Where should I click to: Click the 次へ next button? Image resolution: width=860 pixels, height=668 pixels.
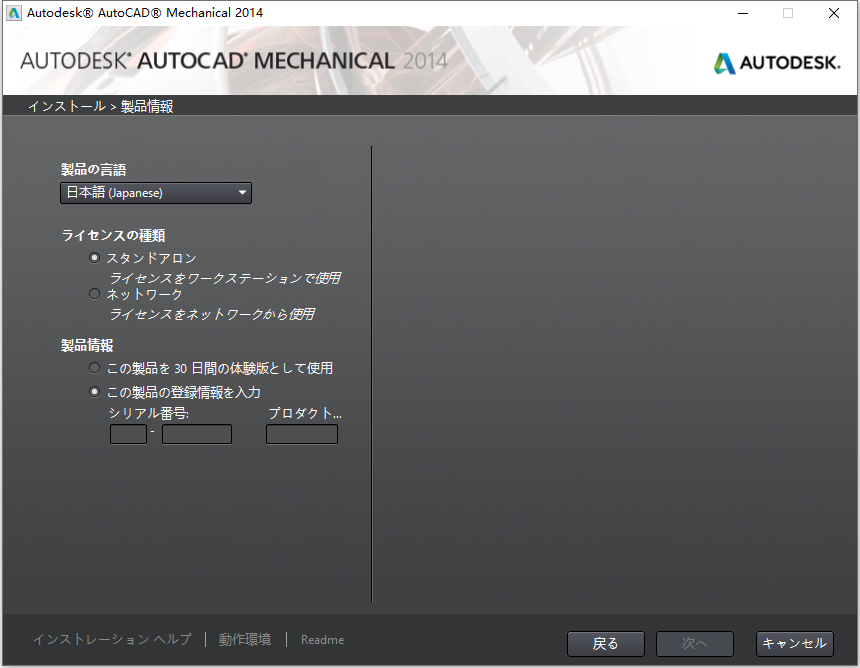[x=694, y=644]
